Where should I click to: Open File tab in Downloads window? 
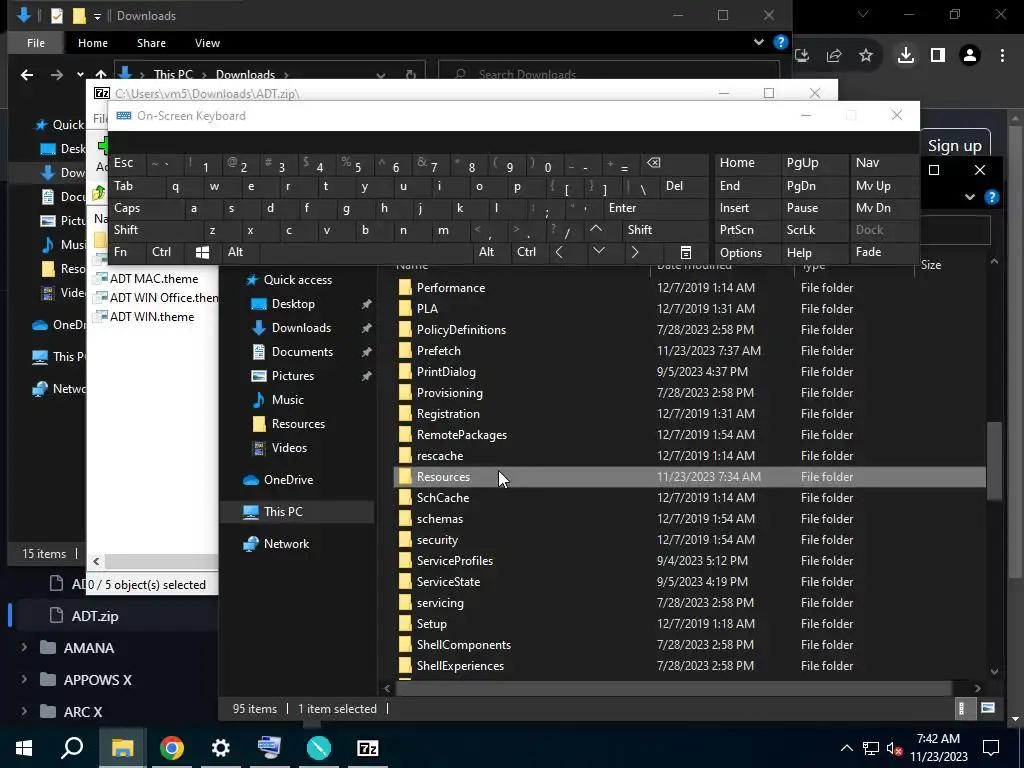coord(36,43)
